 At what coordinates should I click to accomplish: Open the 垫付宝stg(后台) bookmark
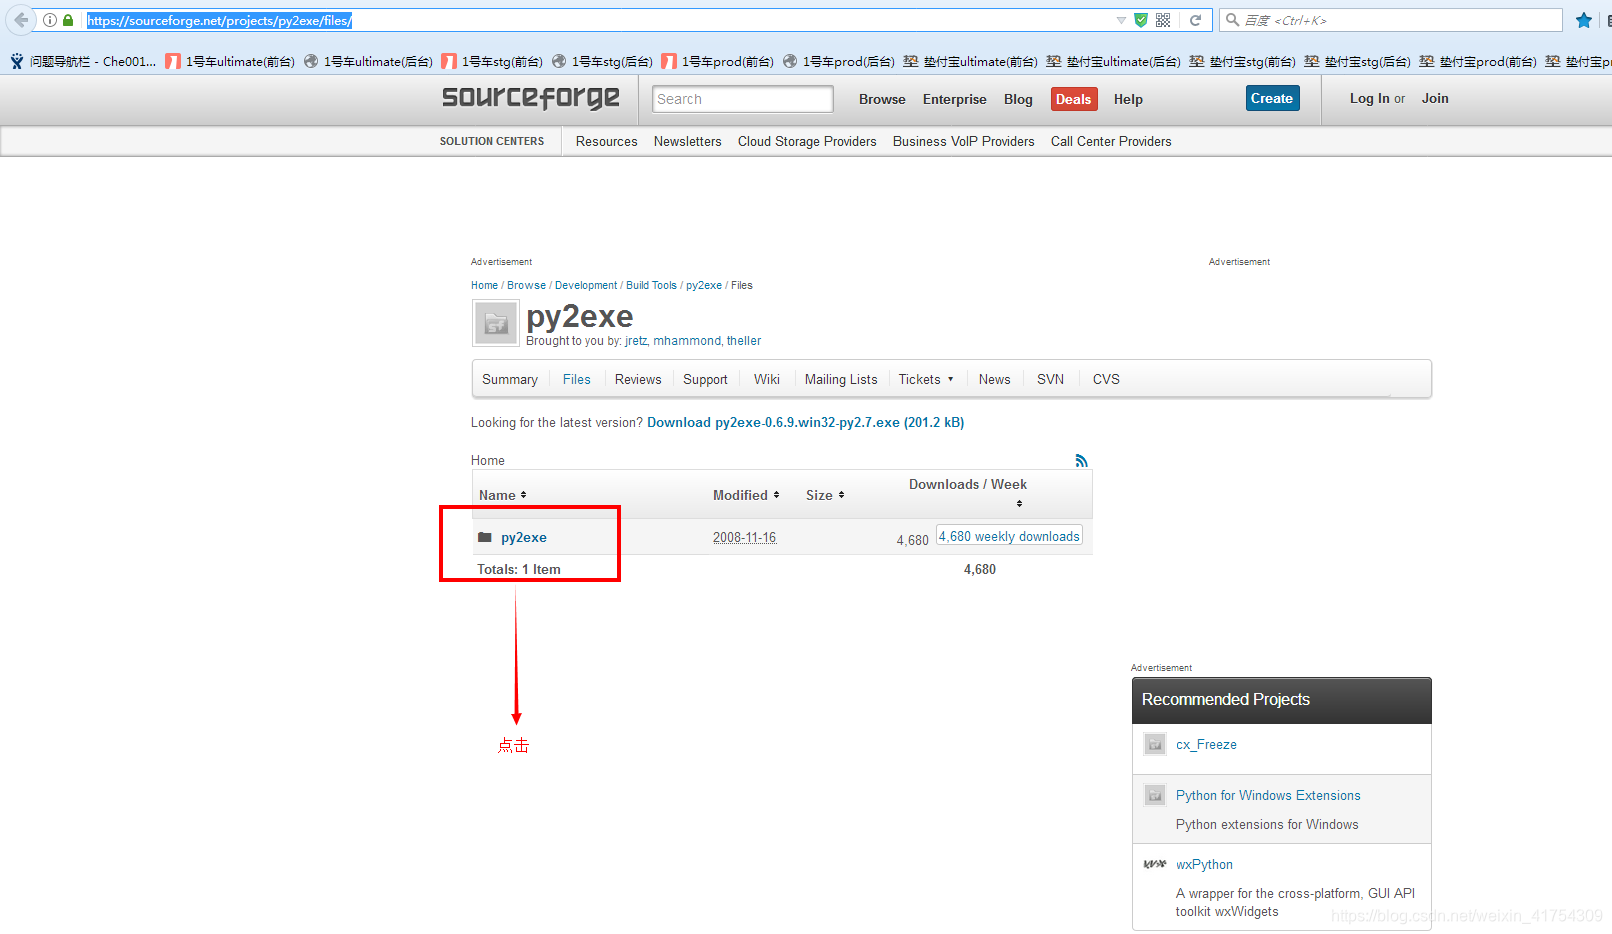pos(1357,61)
